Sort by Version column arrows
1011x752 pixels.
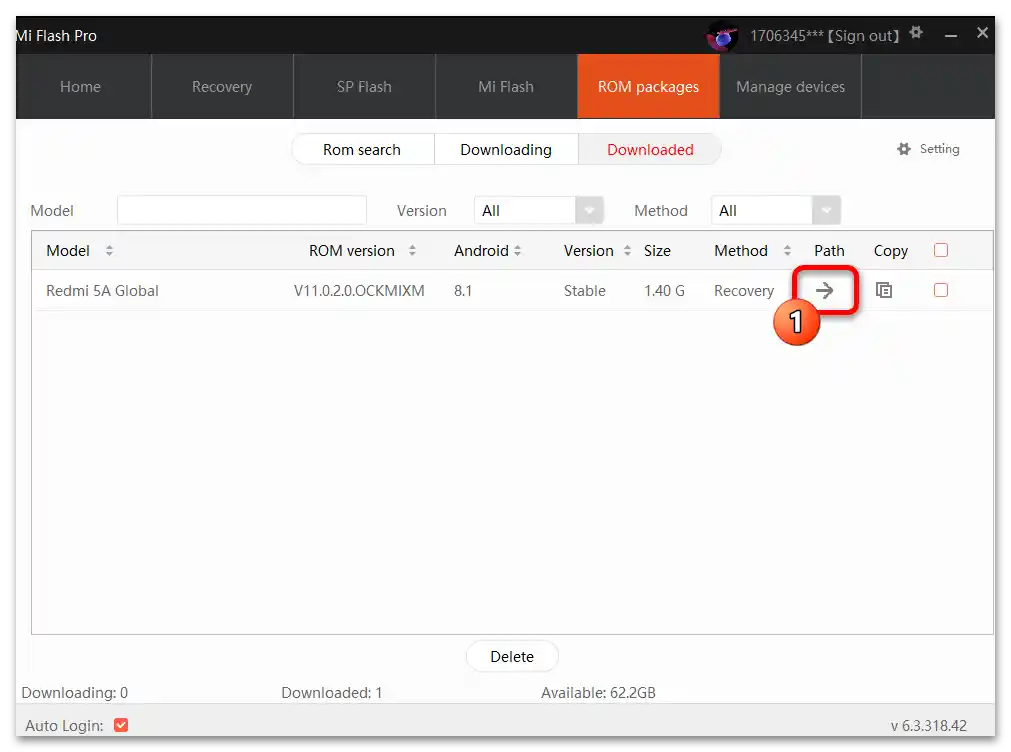click(627, 251)
